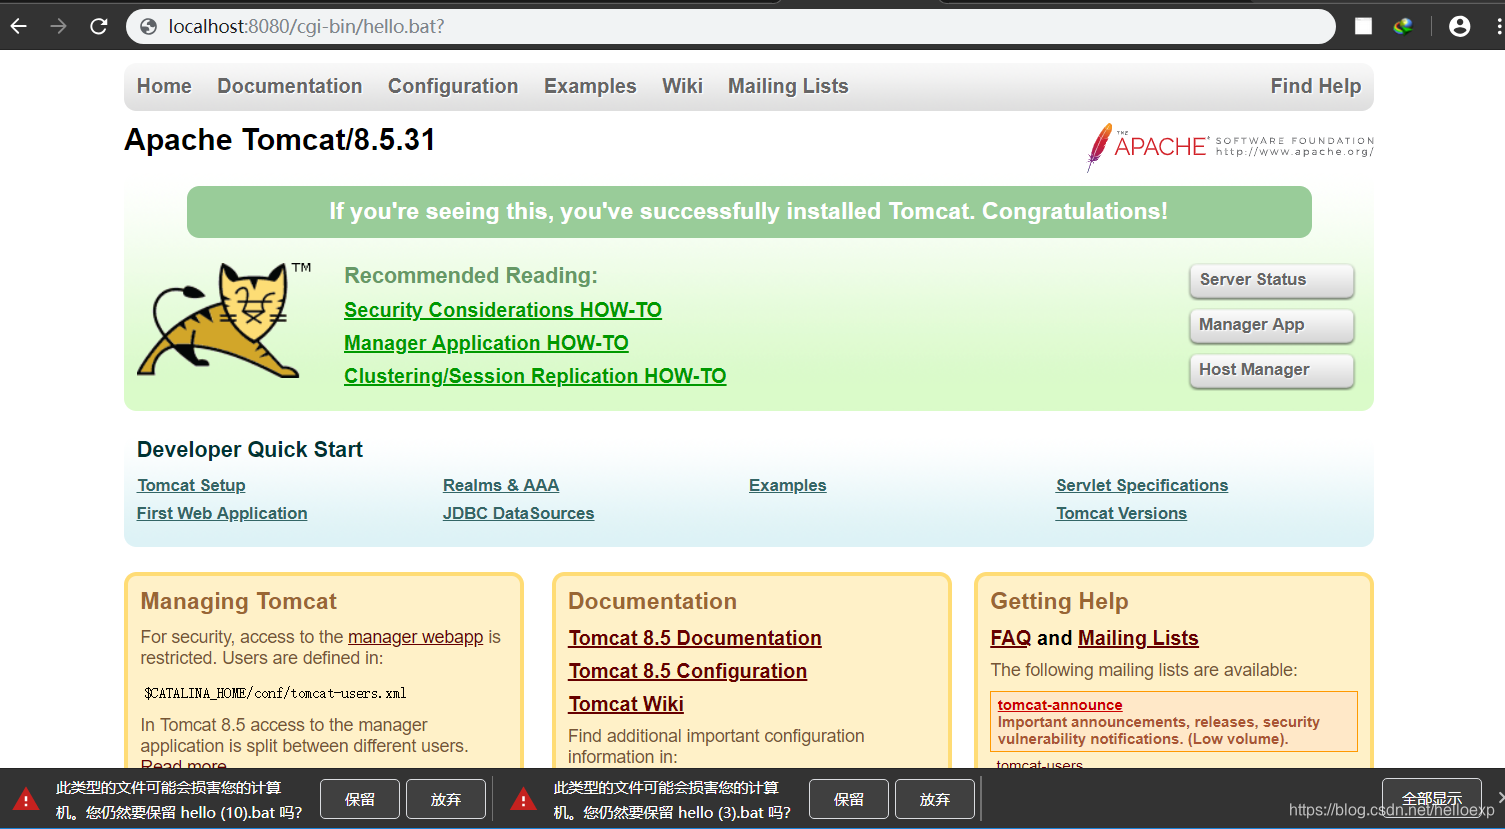Go back with the browser back arrow
The image size is (1505, 829).
click(x=18, y=26)
